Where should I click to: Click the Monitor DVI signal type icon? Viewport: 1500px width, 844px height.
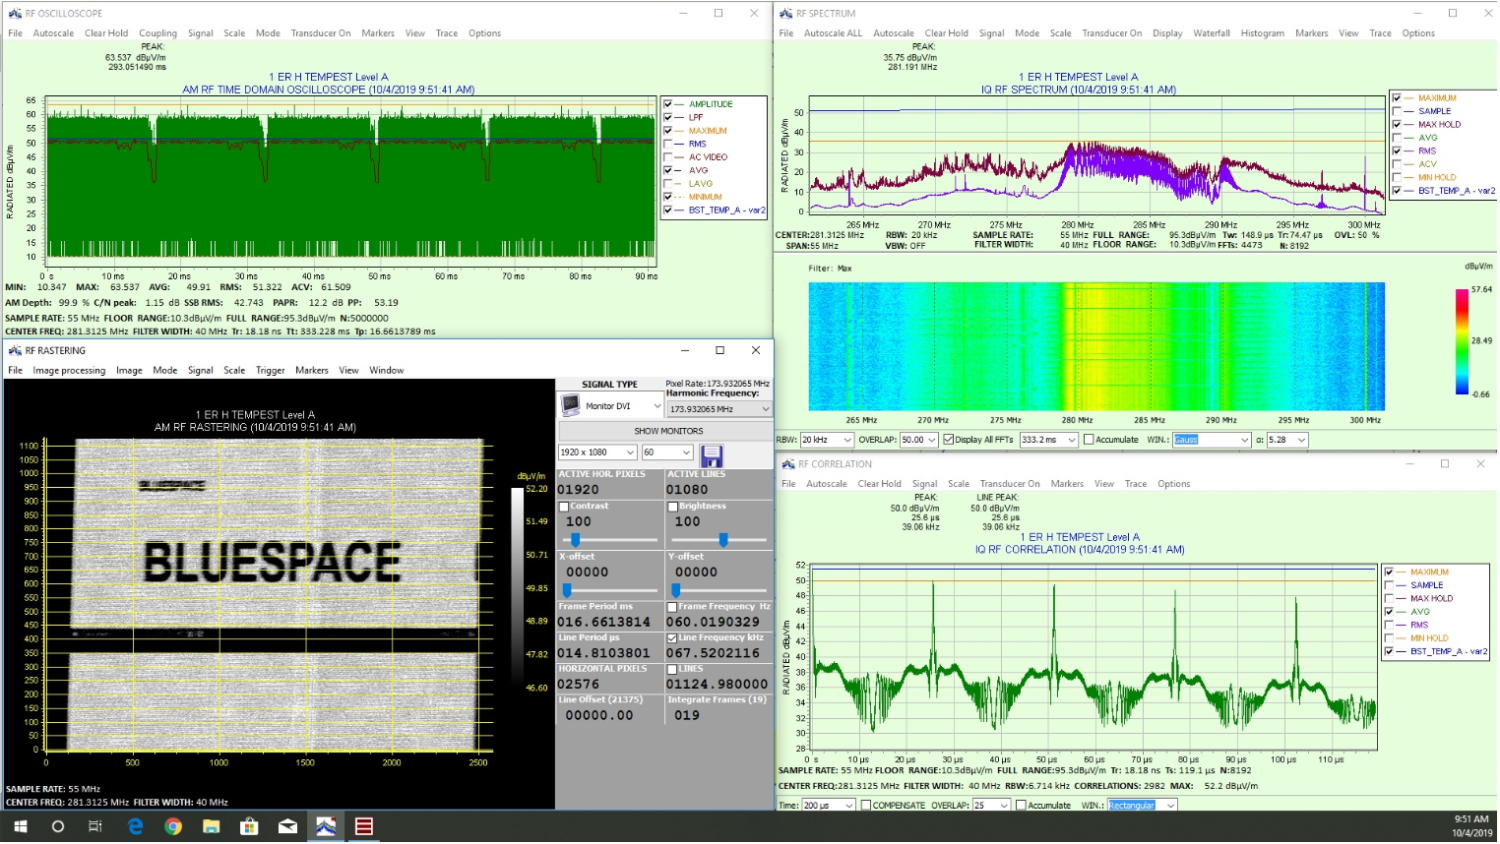pyautogui.click(x=570, y=406)
